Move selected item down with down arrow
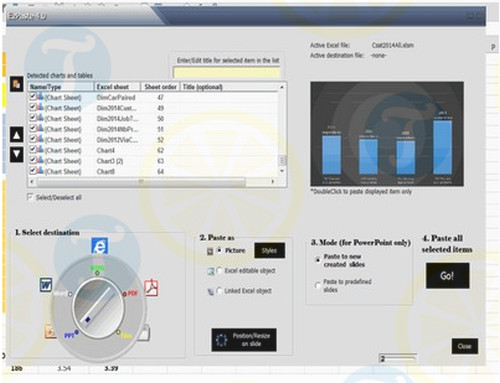The height and width of the screenshot is (383, 500). [x=16, y=154]
